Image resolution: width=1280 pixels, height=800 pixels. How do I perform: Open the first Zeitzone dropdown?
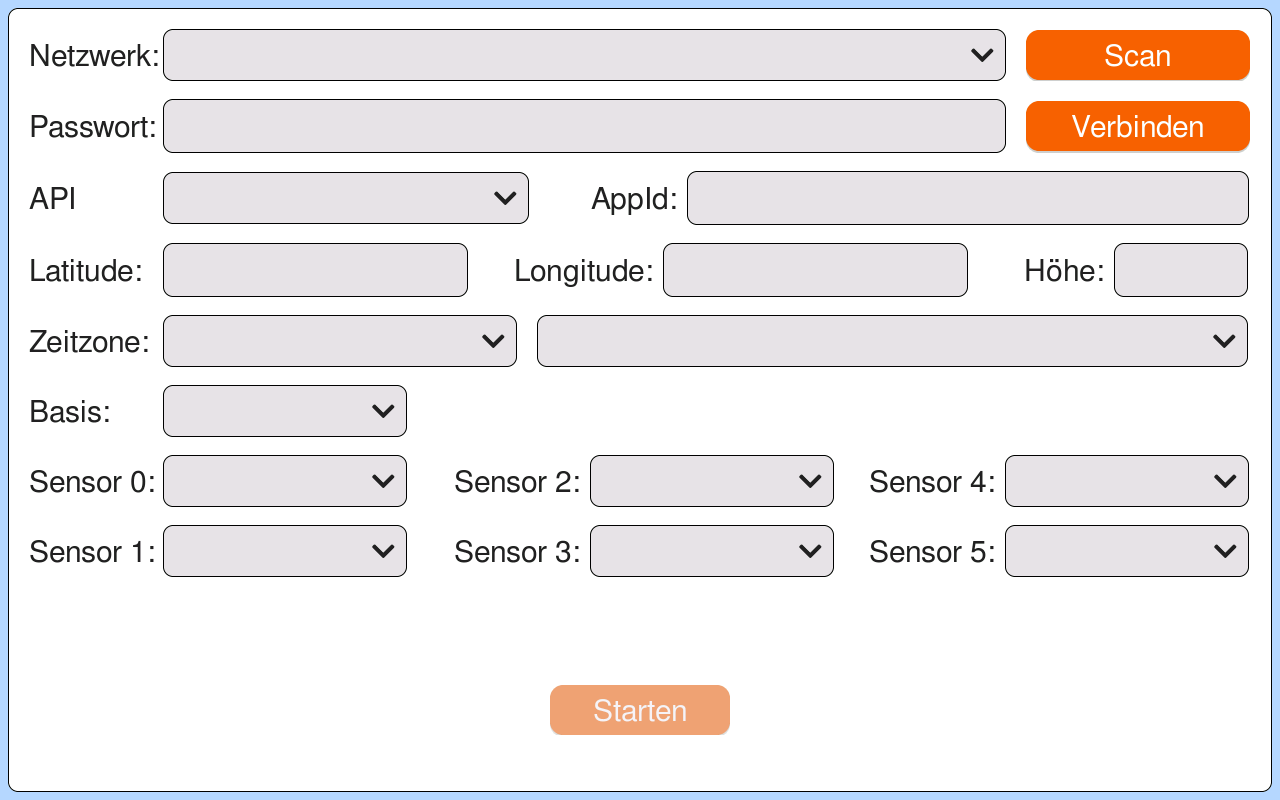[340, 341]
